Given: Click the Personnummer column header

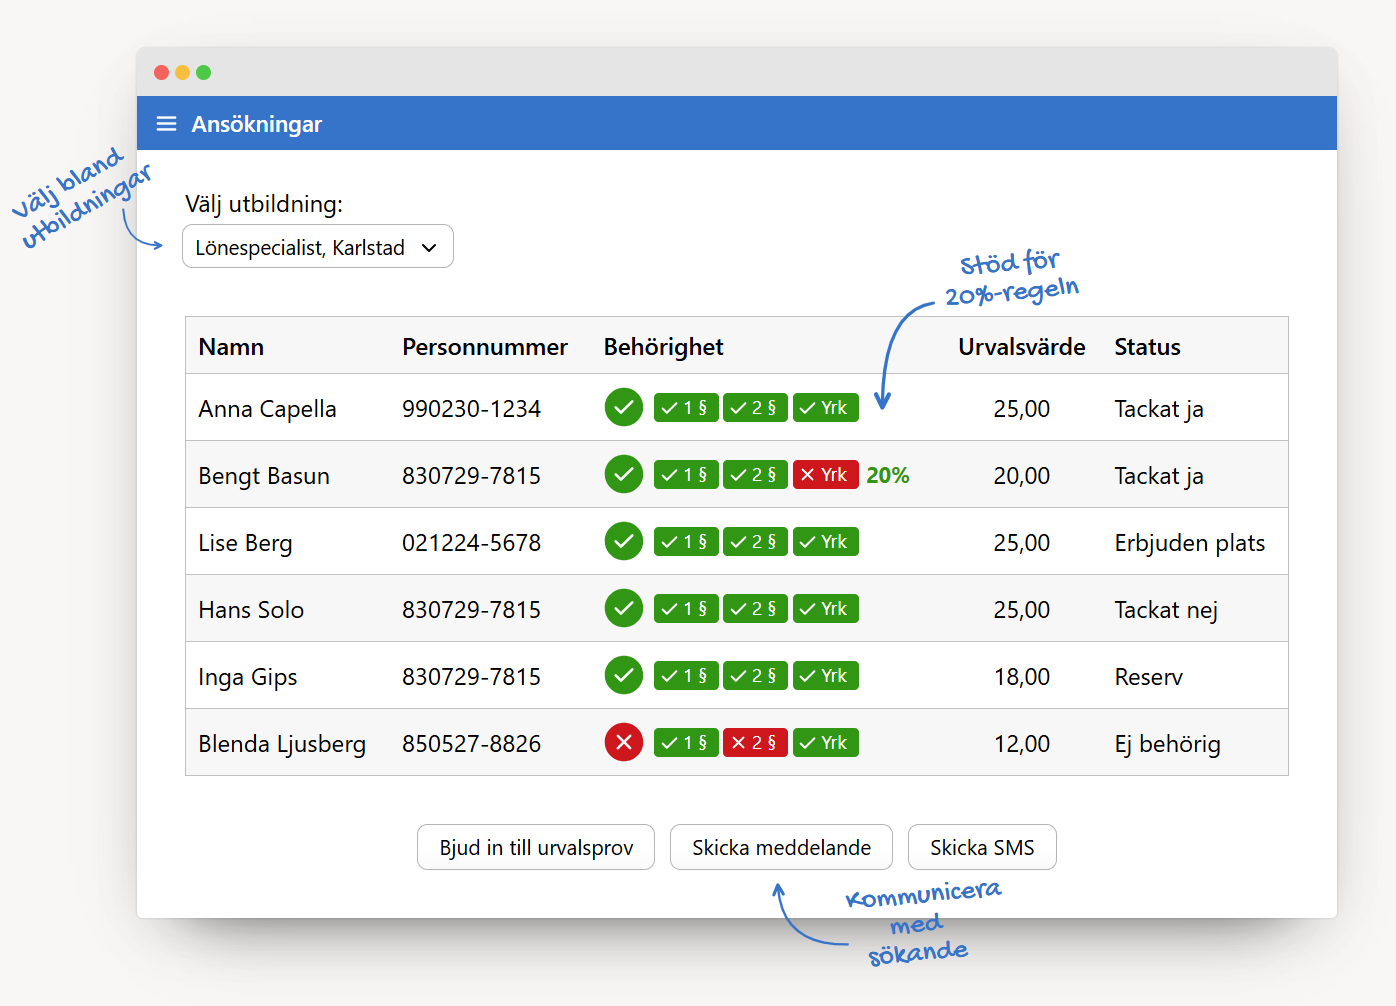Looking at the screenshot, I should tap(484, 347).
